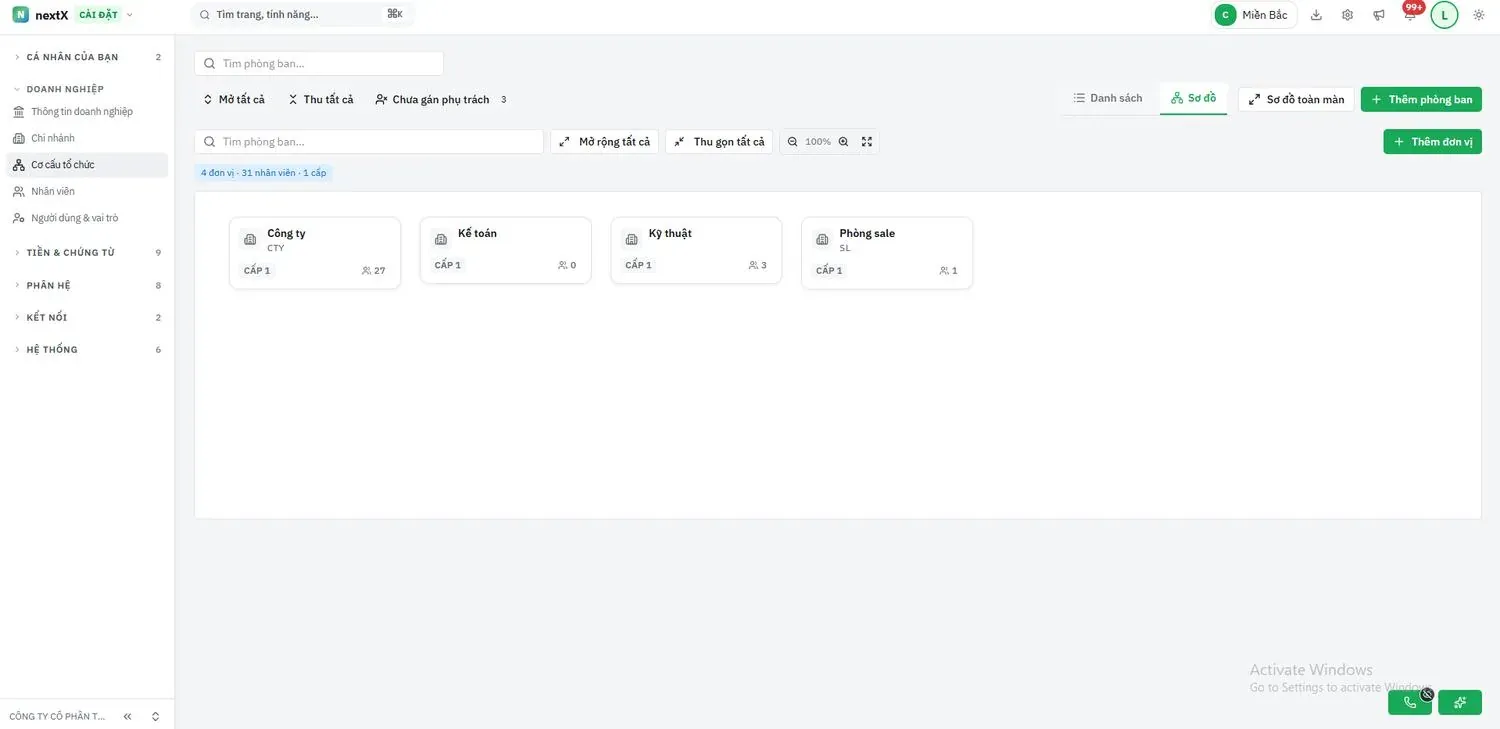The image size is (1500, 729).
Task: Filter by Chưa gán phụ trách
Action: point(441,99)
